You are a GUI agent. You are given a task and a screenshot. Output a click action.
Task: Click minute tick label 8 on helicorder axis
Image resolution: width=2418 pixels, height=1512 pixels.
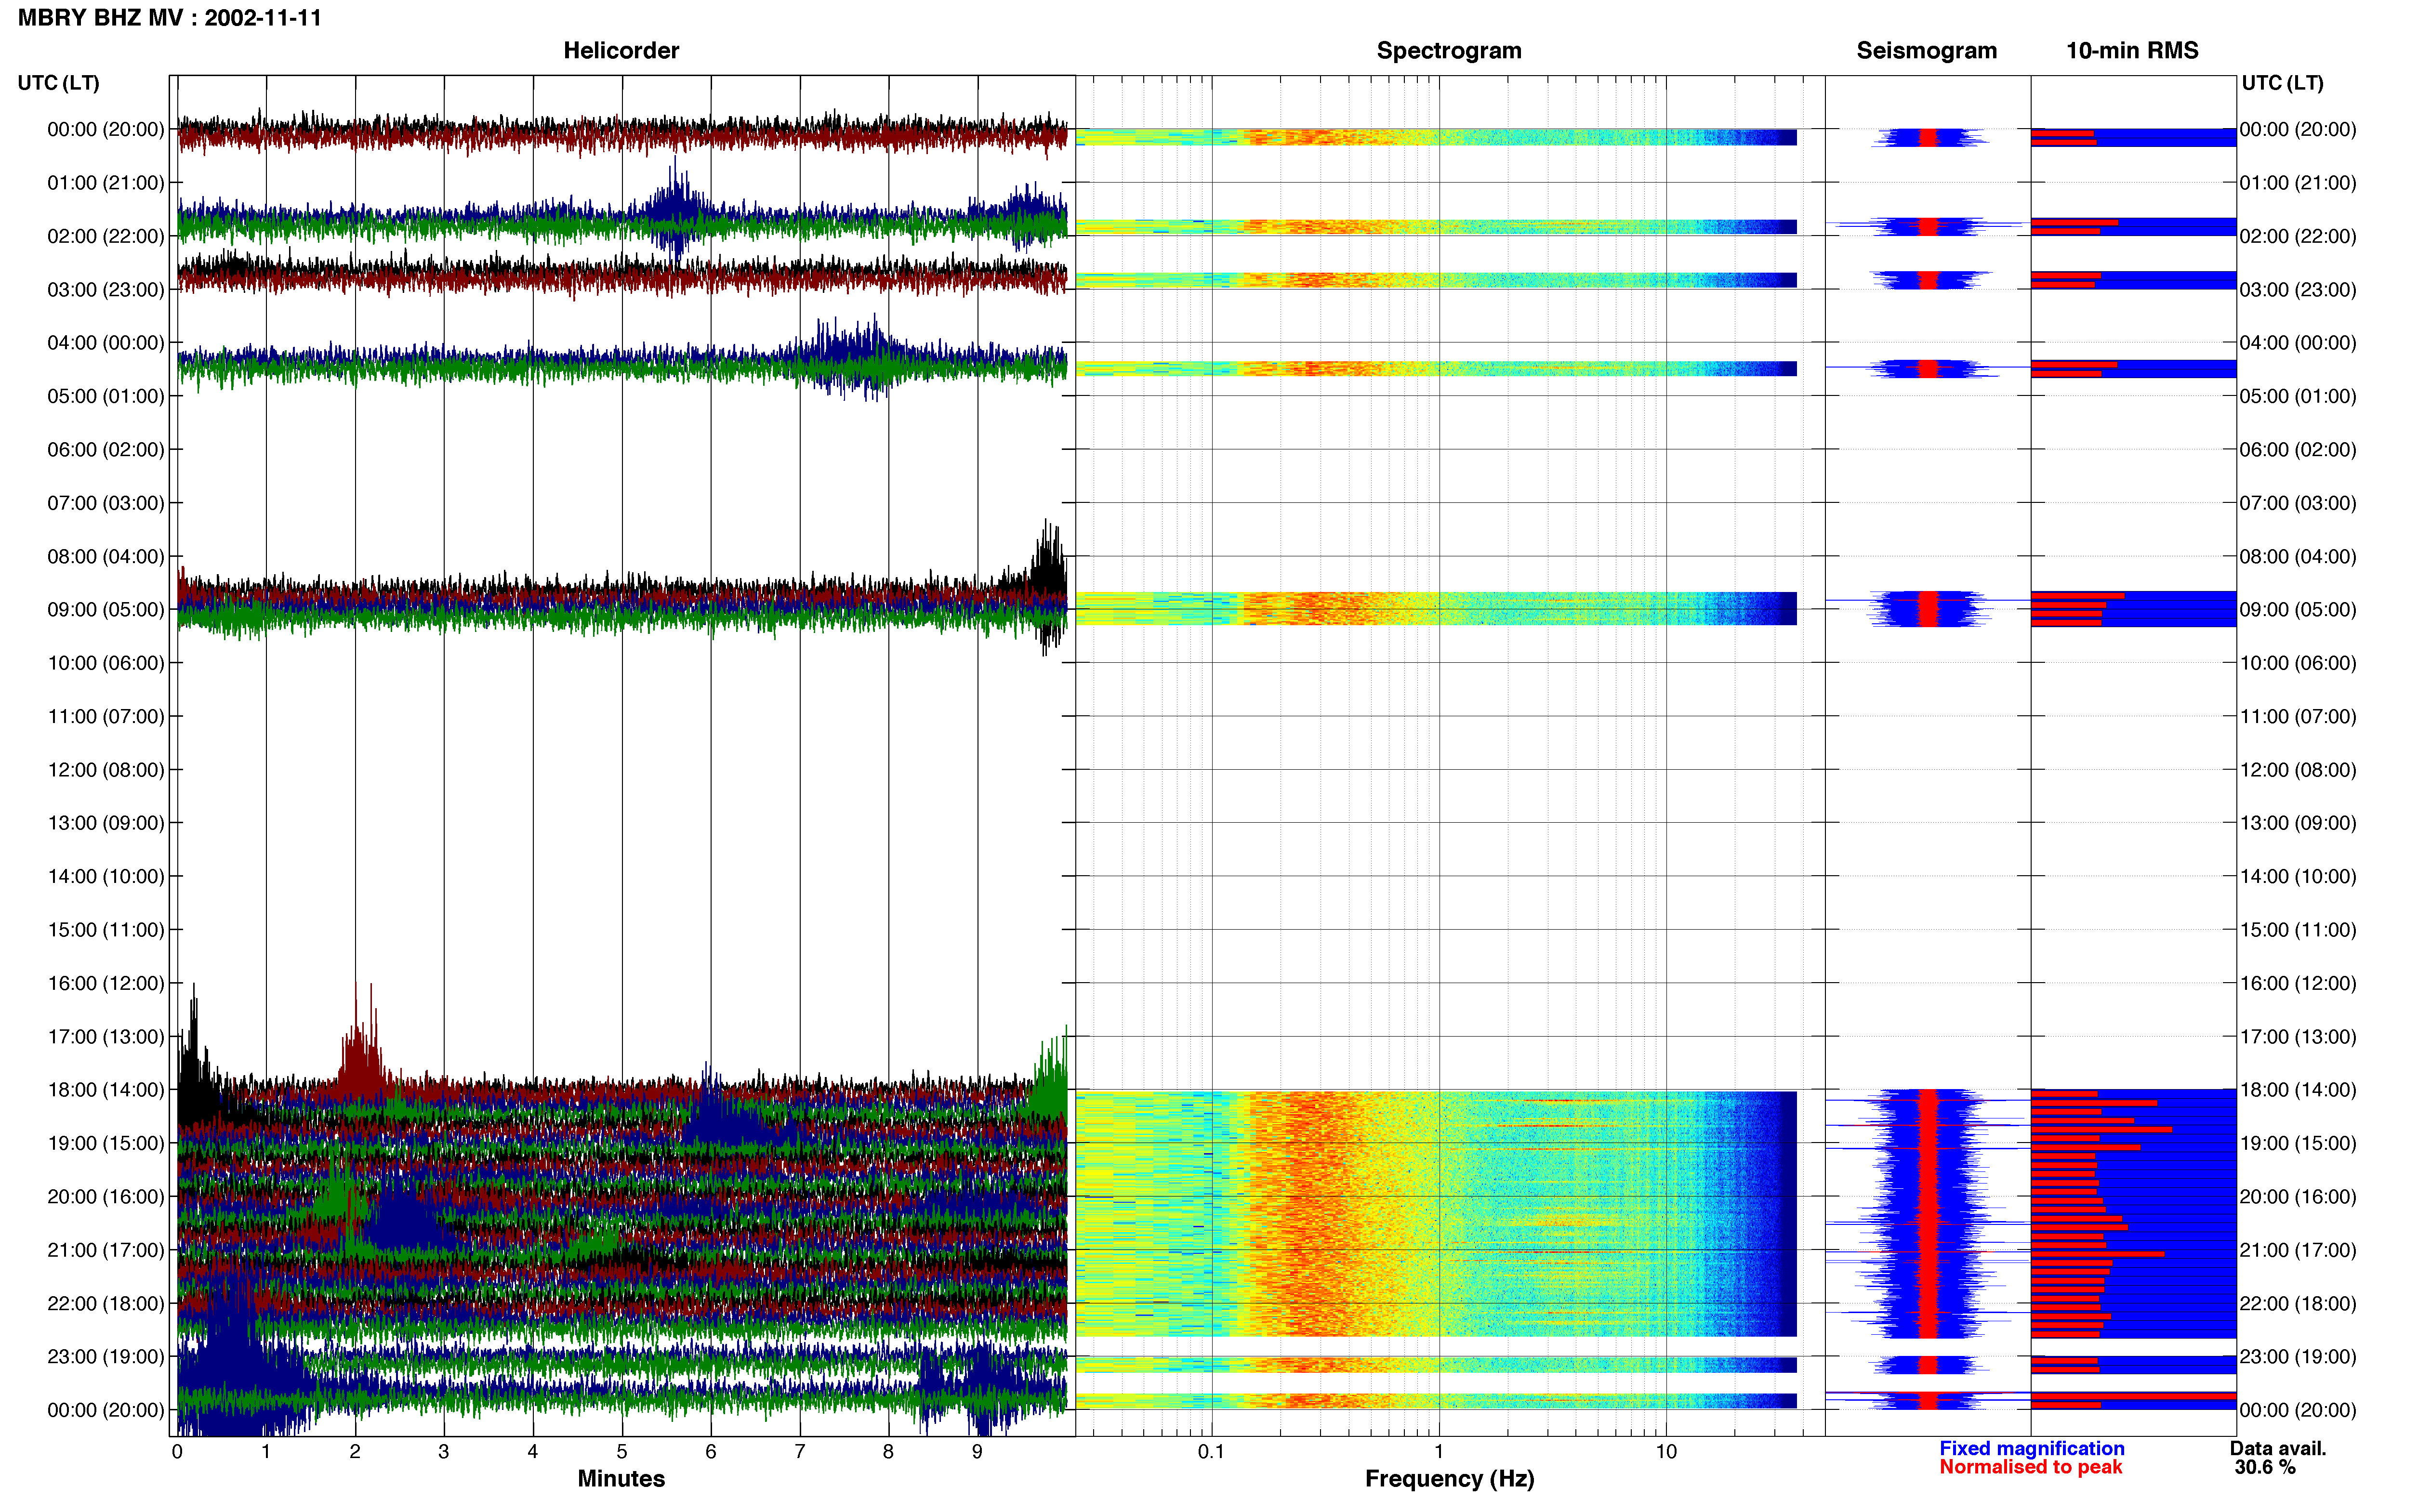pyautogui.click(x=888, y=1451)
